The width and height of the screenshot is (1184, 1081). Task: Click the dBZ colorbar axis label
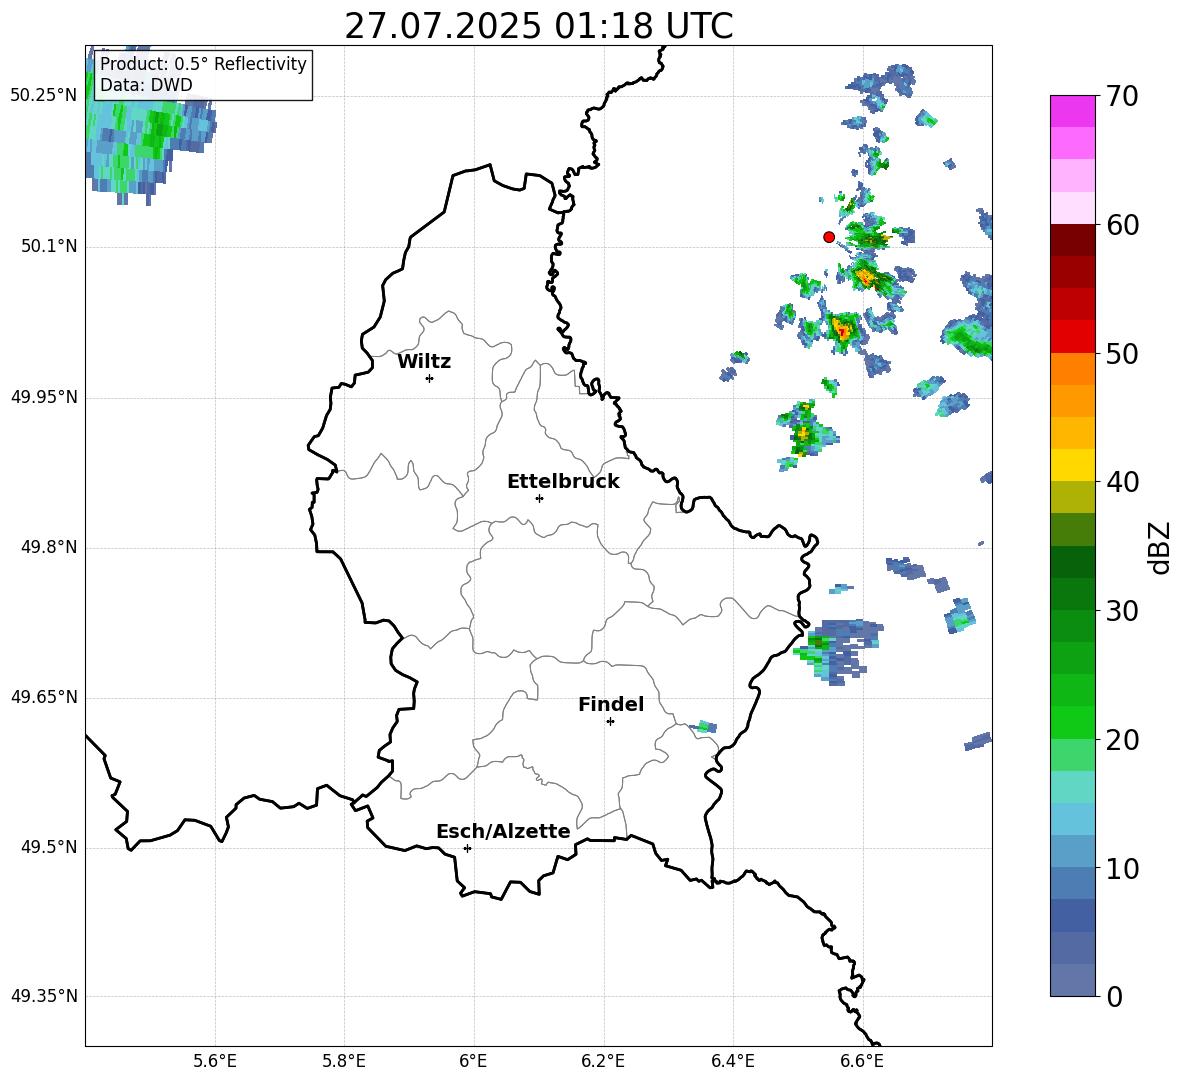pos(1159,547)
